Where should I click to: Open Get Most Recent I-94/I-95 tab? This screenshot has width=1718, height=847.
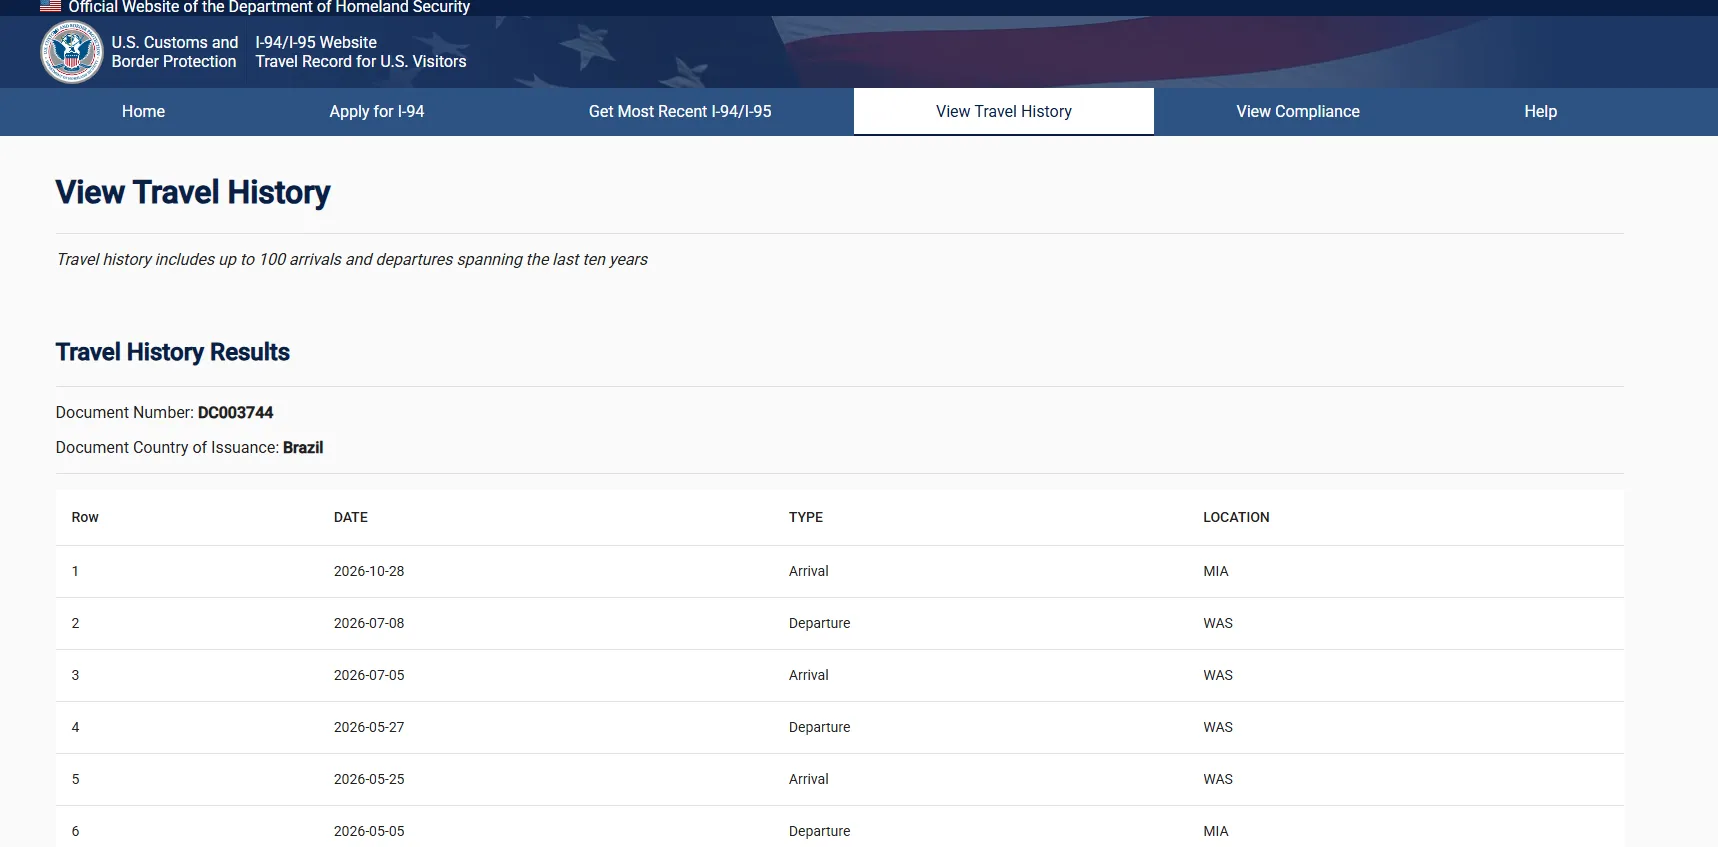(x=680, y=111)
